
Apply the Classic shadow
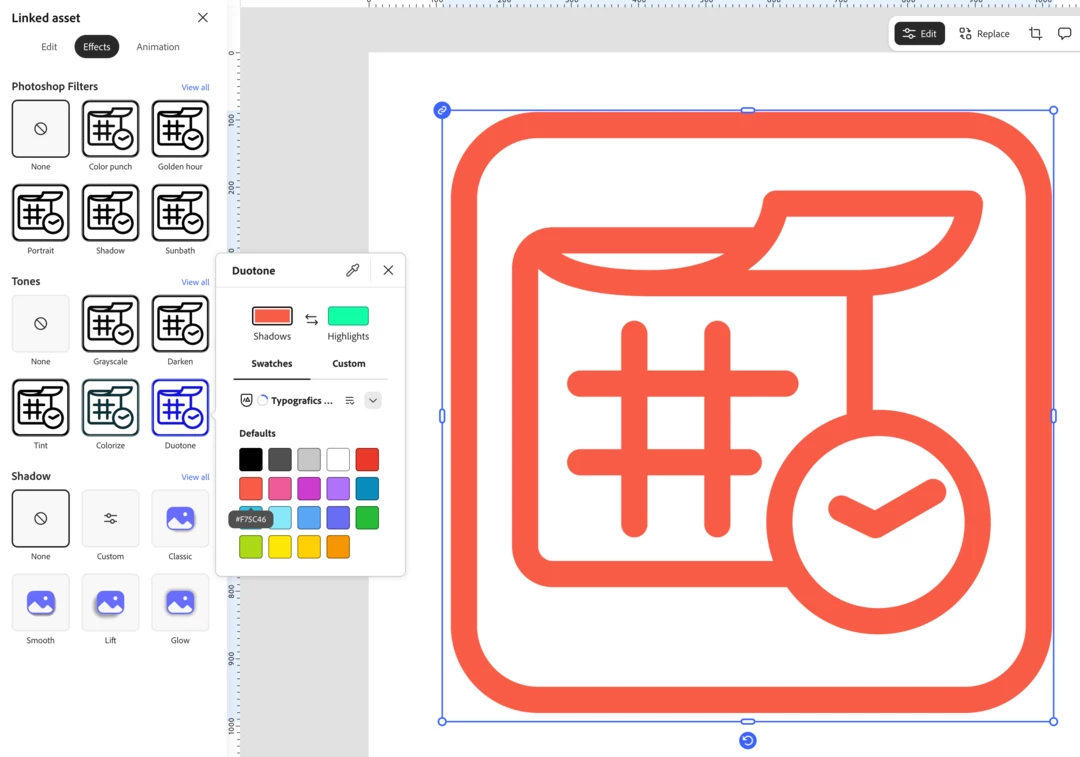[x=180, y=519]
